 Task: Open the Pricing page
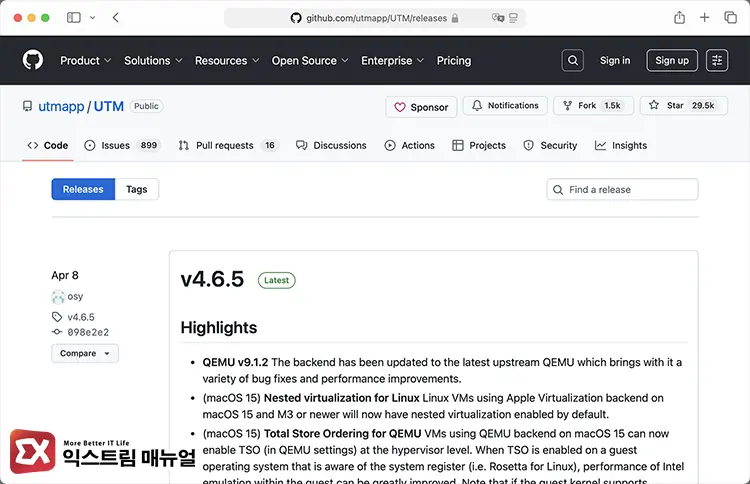tap(454, 61)
